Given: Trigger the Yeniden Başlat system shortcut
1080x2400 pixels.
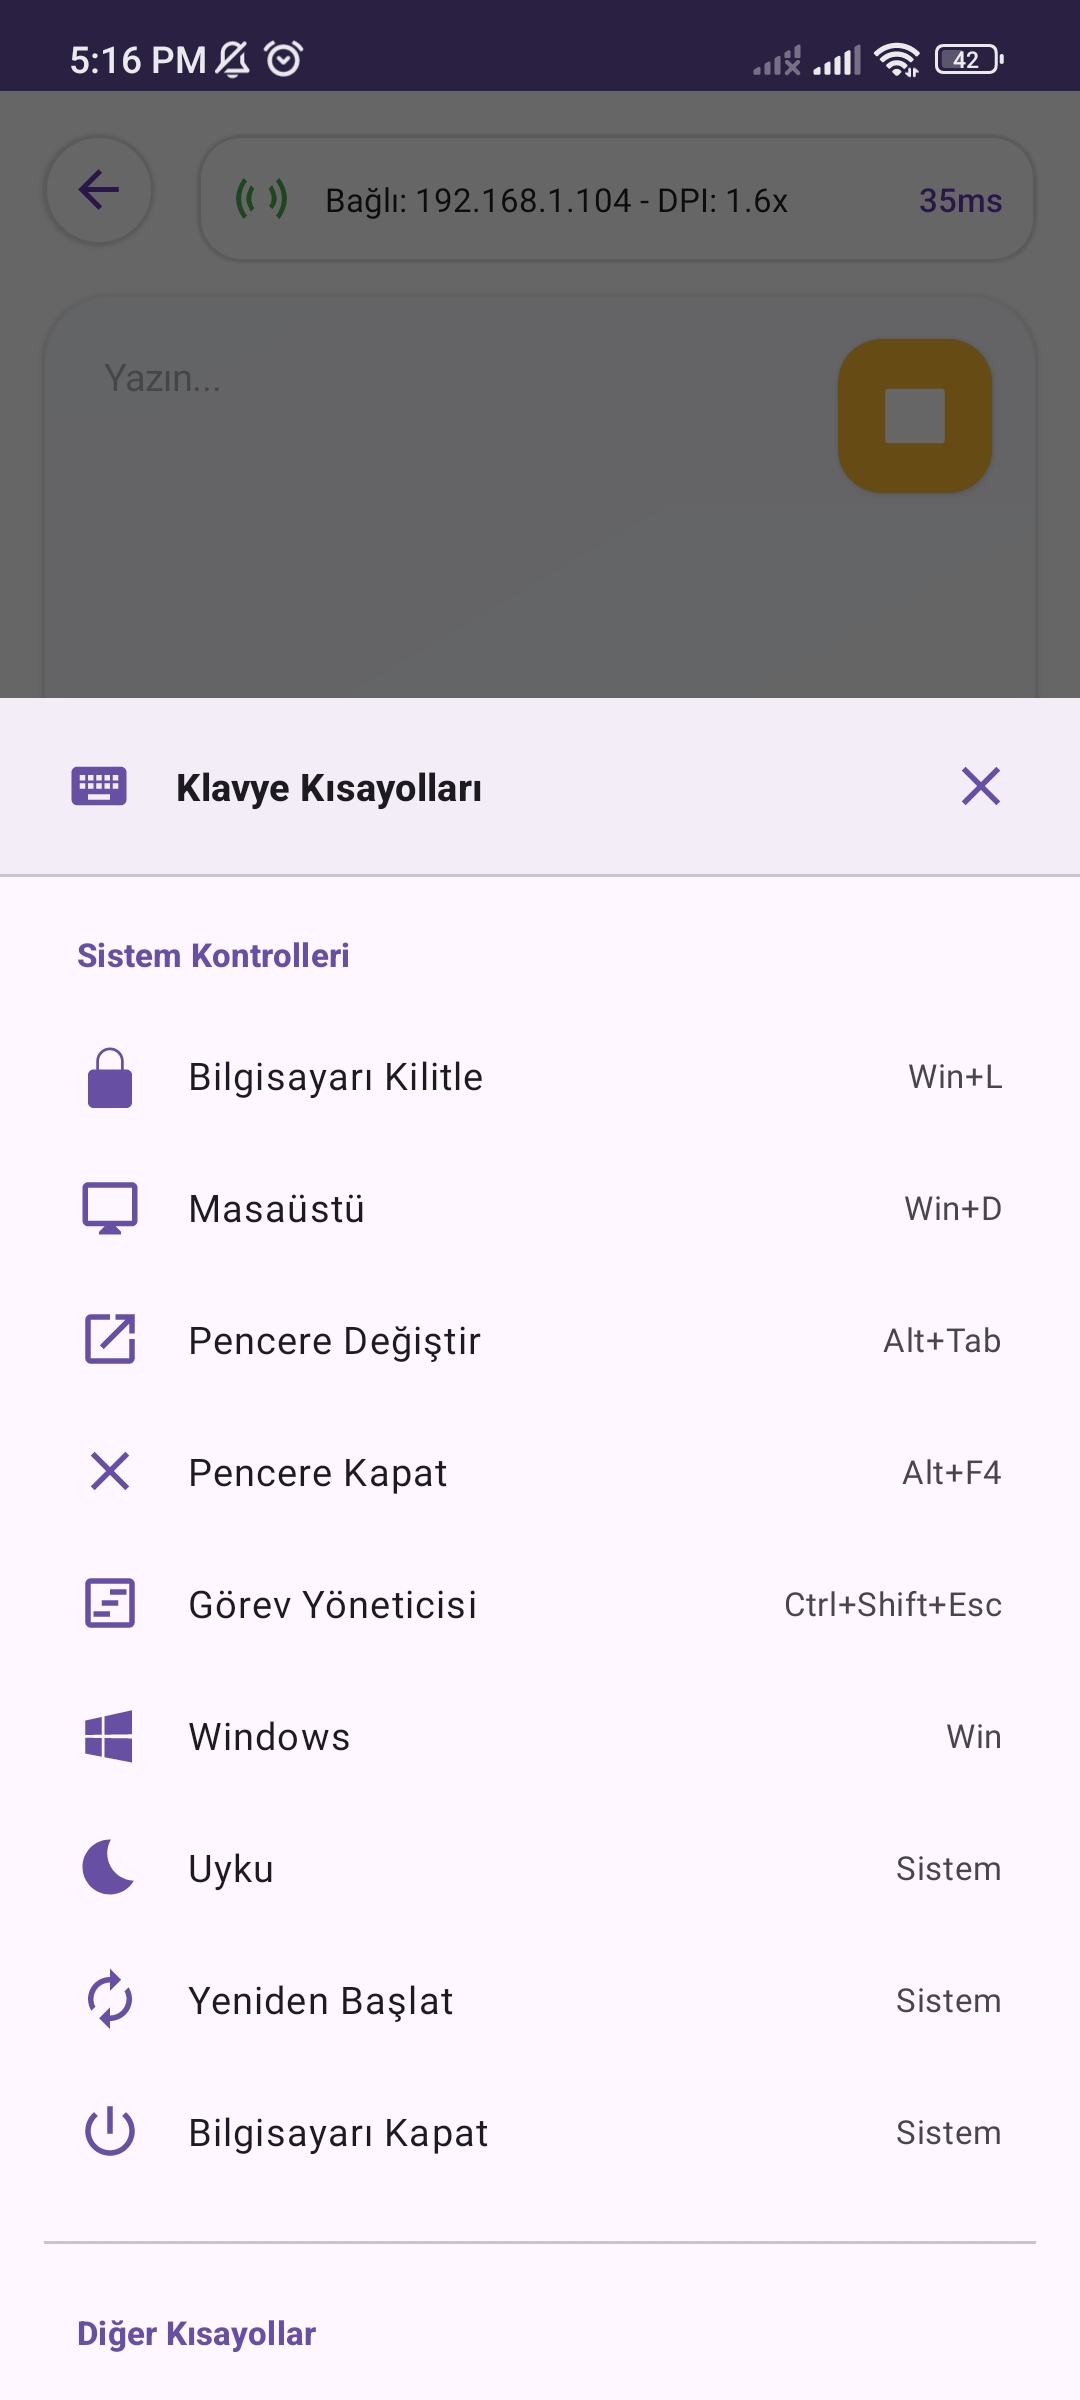Looking at the screenshot, I should pos(540,2000).
